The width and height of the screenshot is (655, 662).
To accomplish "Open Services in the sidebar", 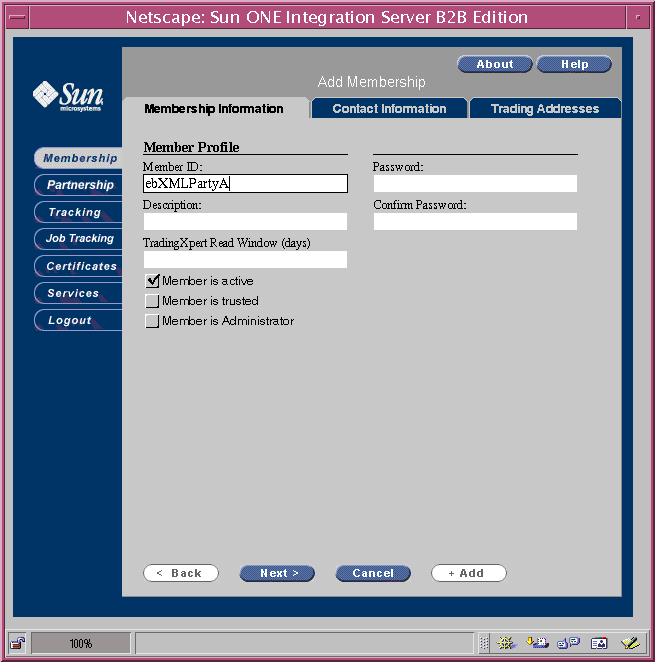I will (79, 293).
